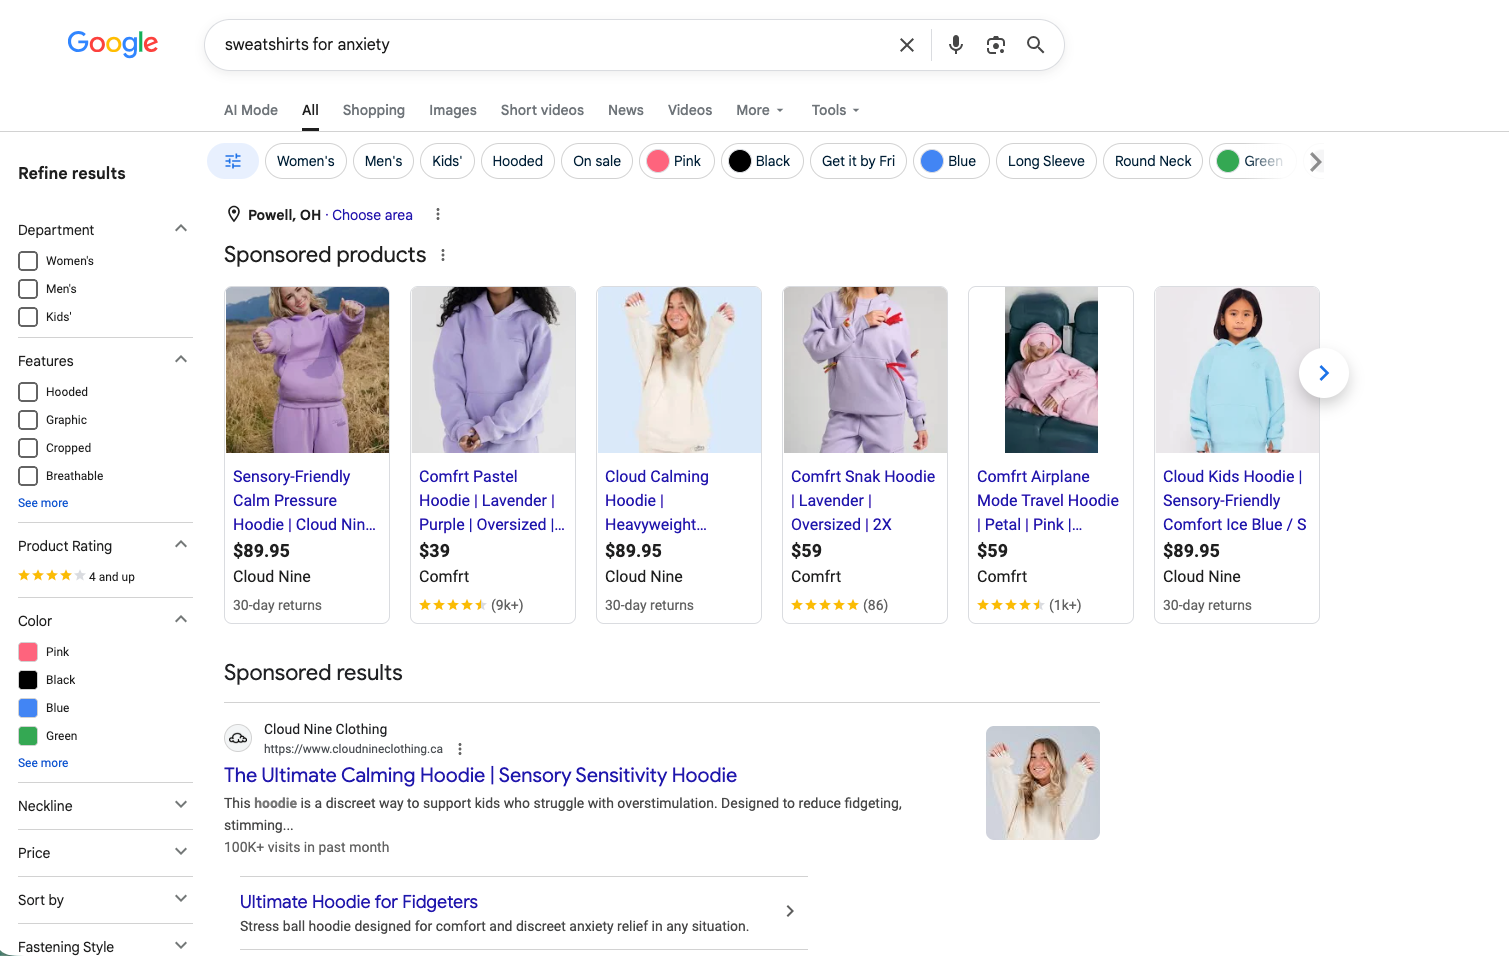
Task: Check the Women's department checkbox
Action: pyautogui.click(x=28, y=261)
